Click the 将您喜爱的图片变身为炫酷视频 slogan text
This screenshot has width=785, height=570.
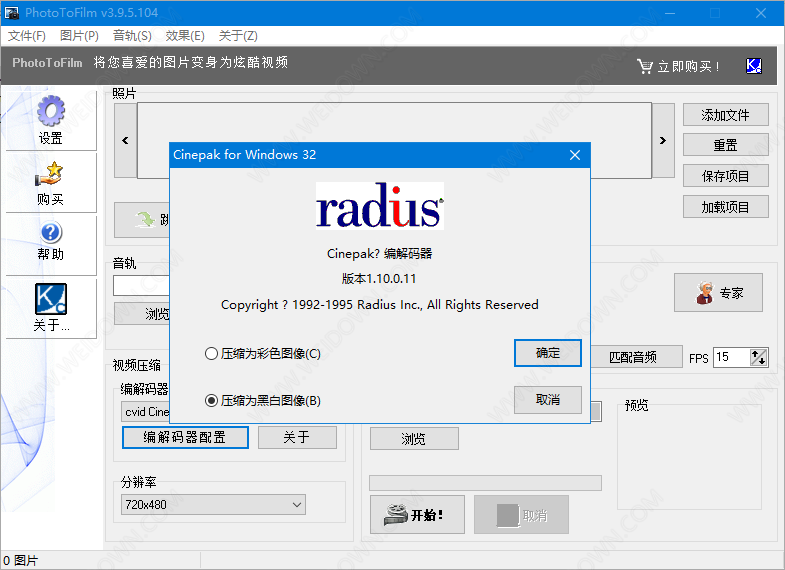click(191, 63)
